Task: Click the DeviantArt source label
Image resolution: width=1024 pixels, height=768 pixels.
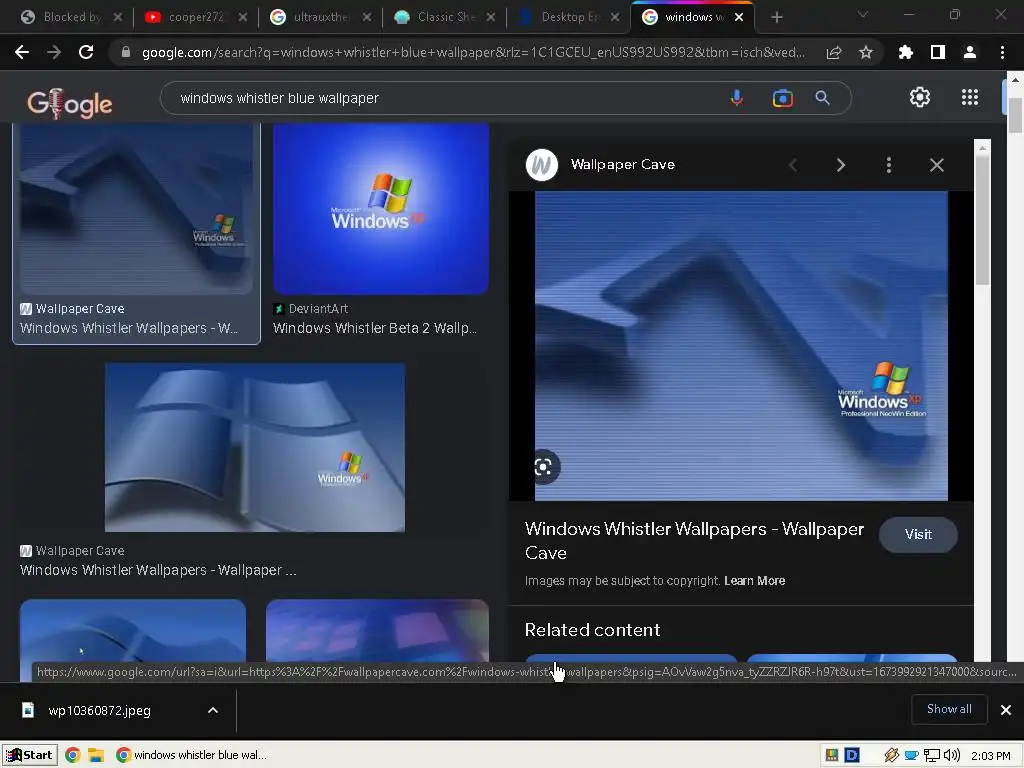Action: point(318,309)
